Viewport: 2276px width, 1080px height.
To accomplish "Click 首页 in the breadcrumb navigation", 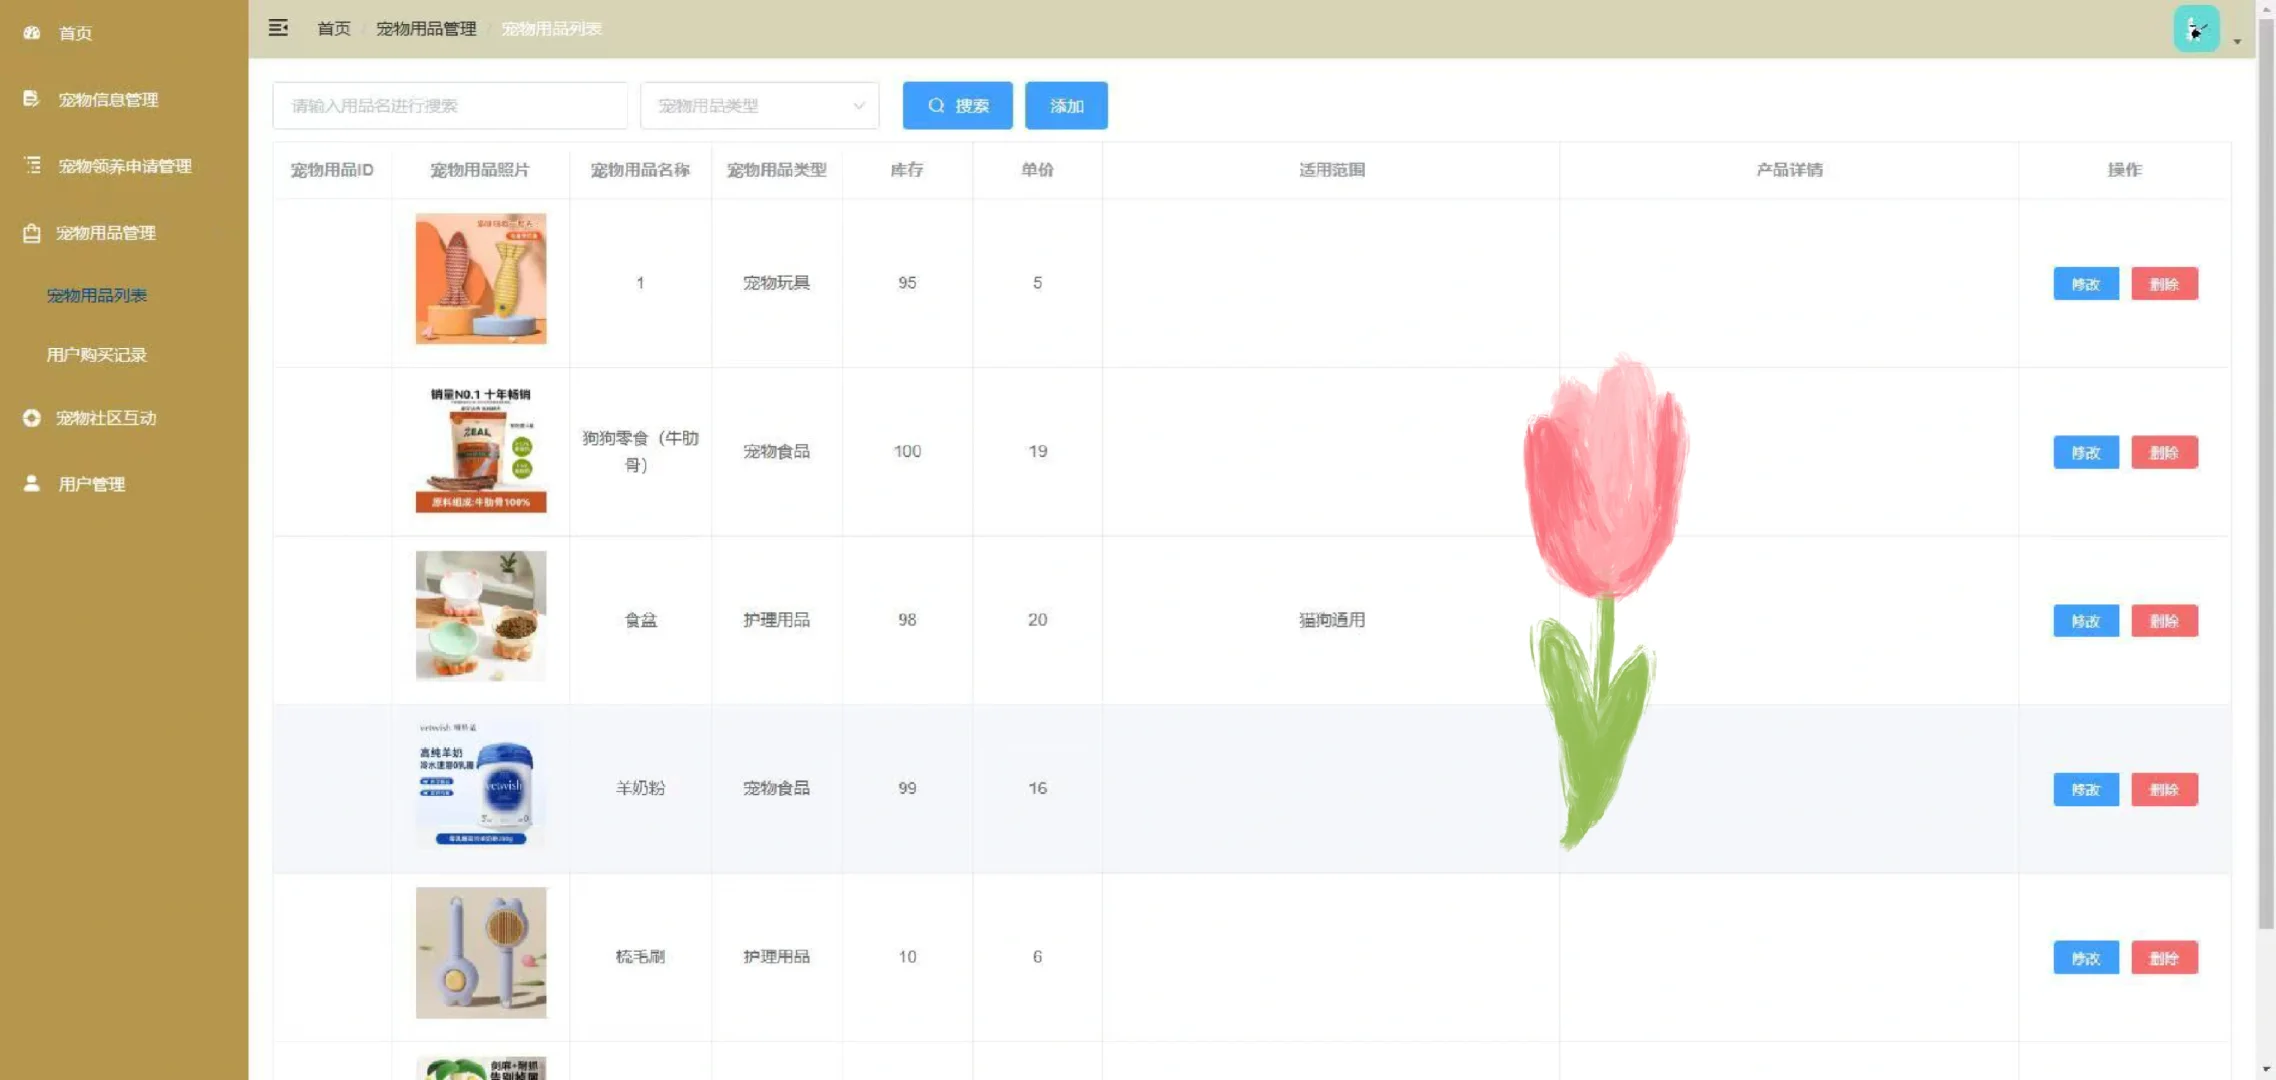I will (x=333, y=28).
